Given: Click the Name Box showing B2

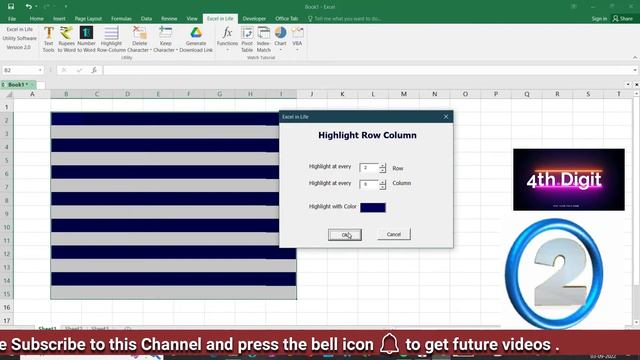Looking at the screenshot, I should (20, 70).
